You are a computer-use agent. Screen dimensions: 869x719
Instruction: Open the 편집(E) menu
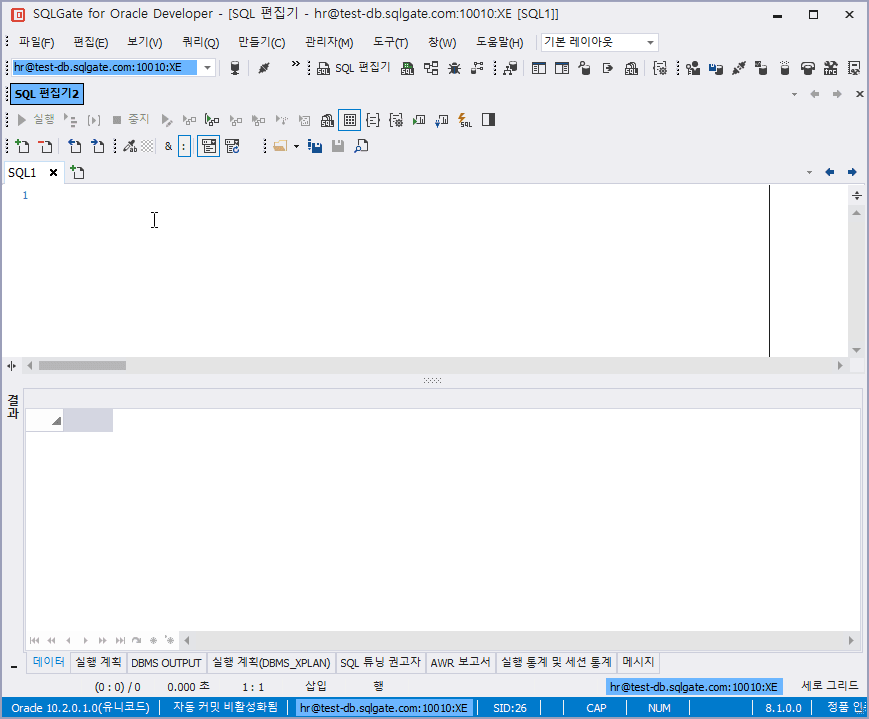pos(90,43)
